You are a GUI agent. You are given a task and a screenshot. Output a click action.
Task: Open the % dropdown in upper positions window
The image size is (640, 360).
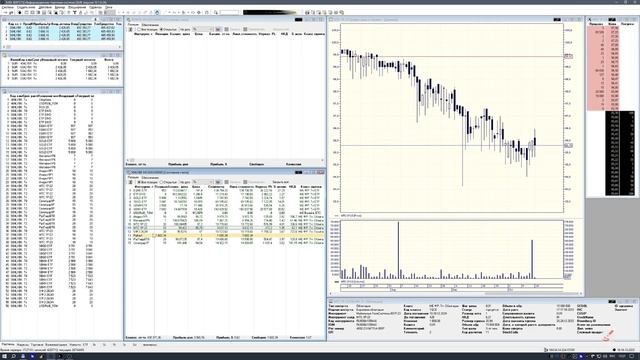tap(202, 29)
